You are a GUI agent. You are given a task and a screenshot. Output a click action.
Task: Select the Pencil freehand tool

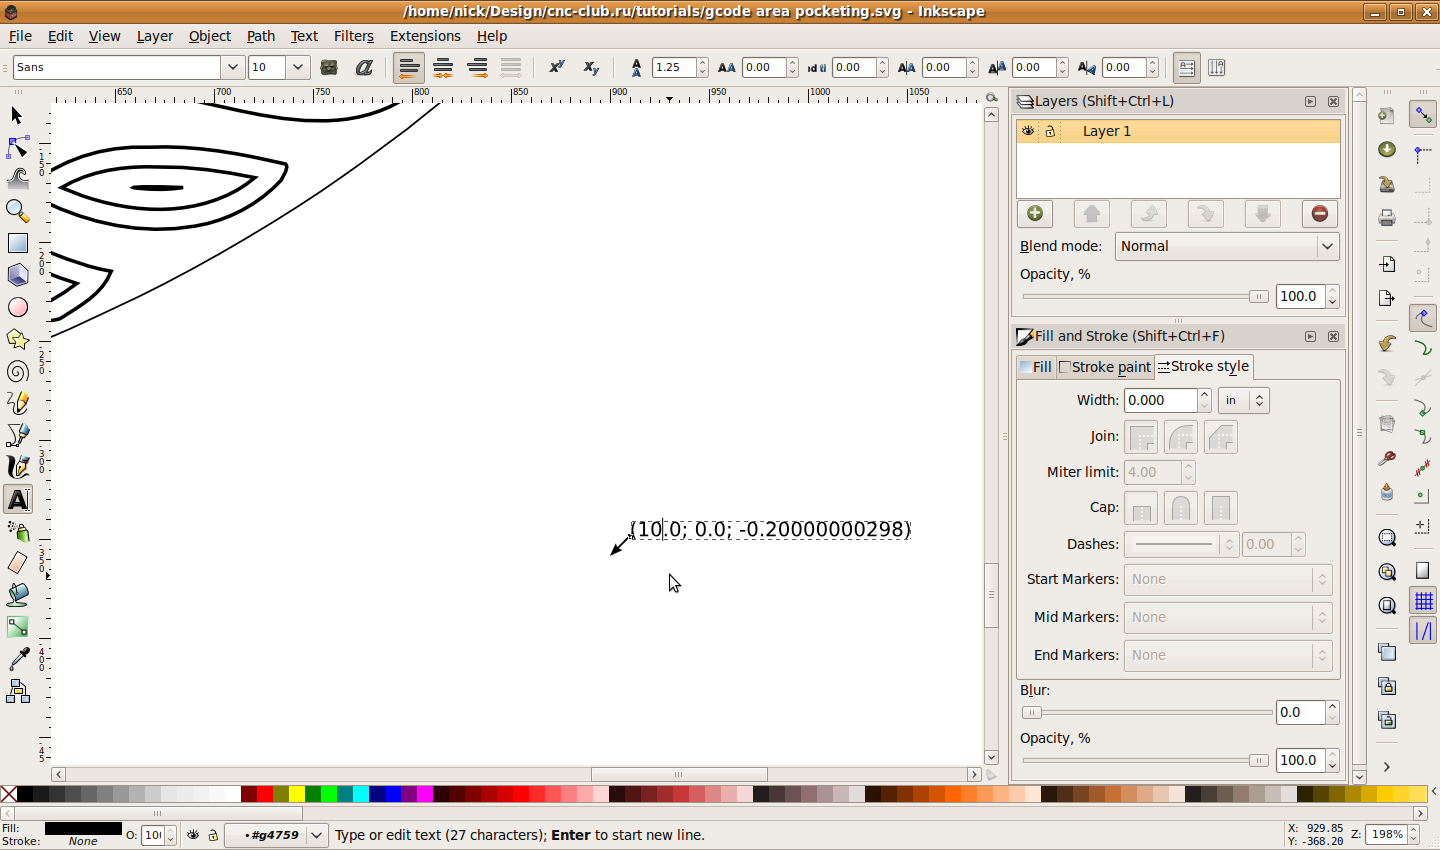point(17,403)
